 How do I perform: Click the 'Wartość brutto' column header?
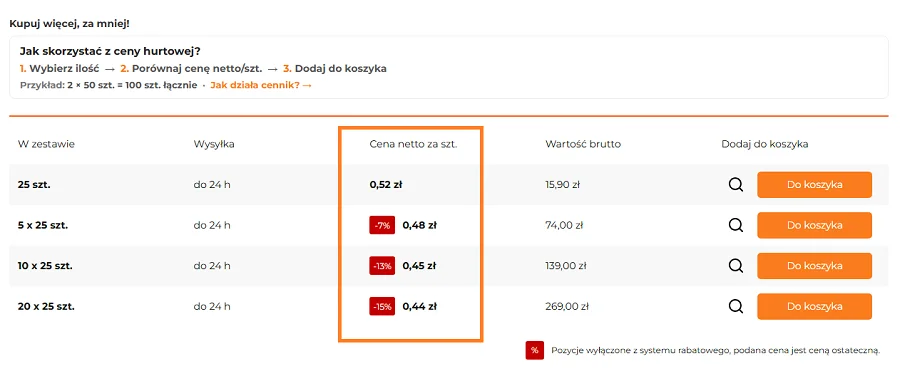click(x=583, y=144)
